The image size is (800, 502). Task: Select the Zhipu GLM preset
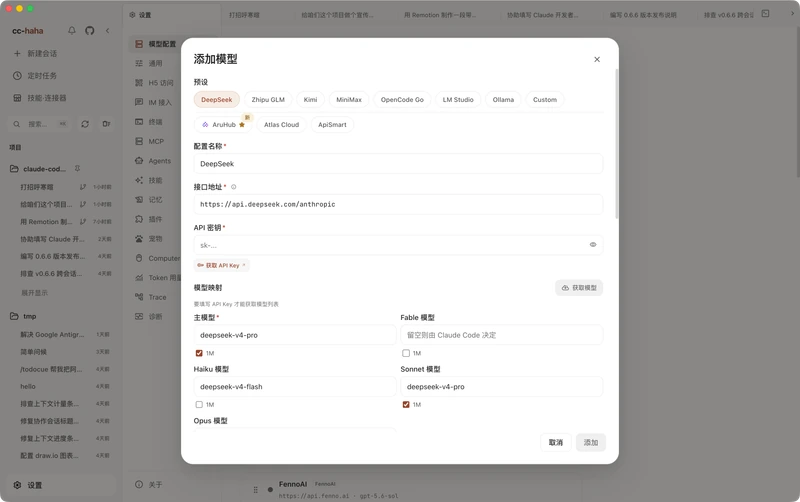268,99
